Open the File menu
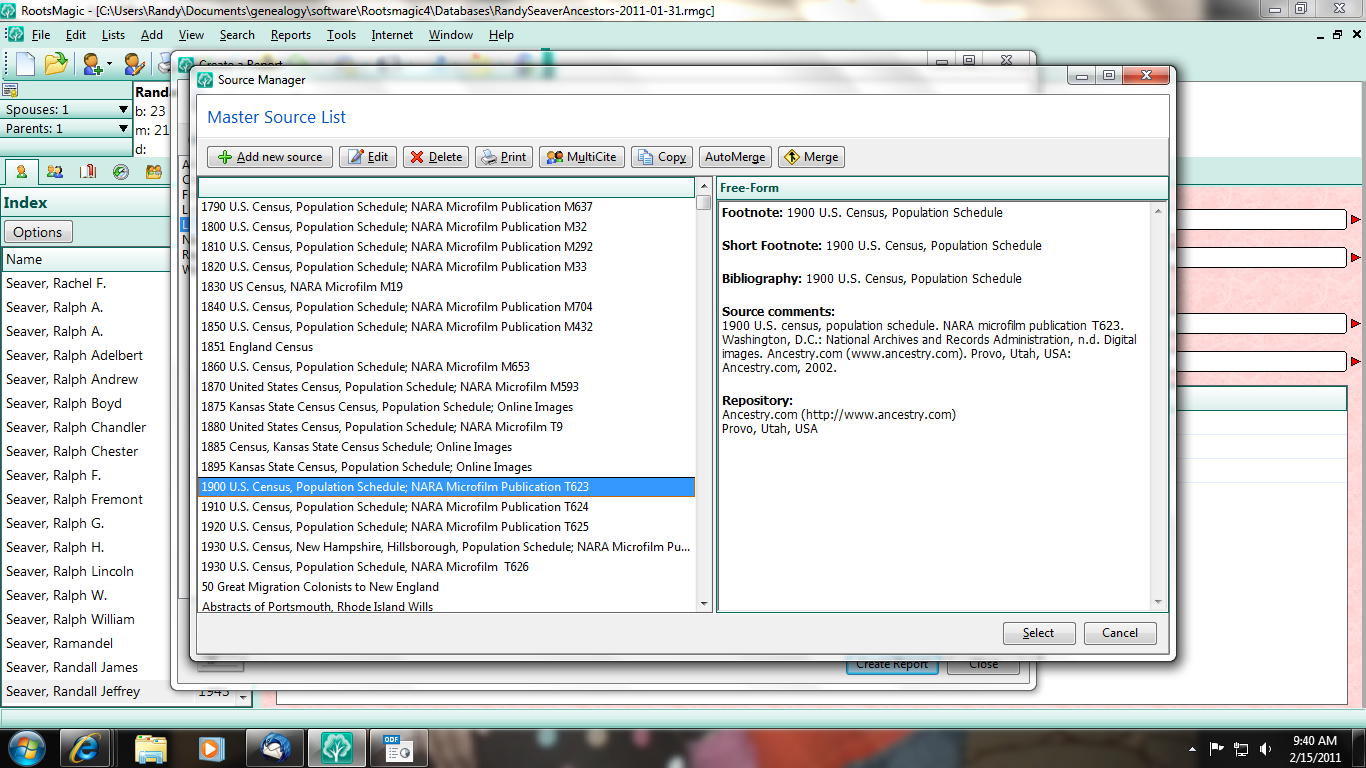 coord(41,35)
